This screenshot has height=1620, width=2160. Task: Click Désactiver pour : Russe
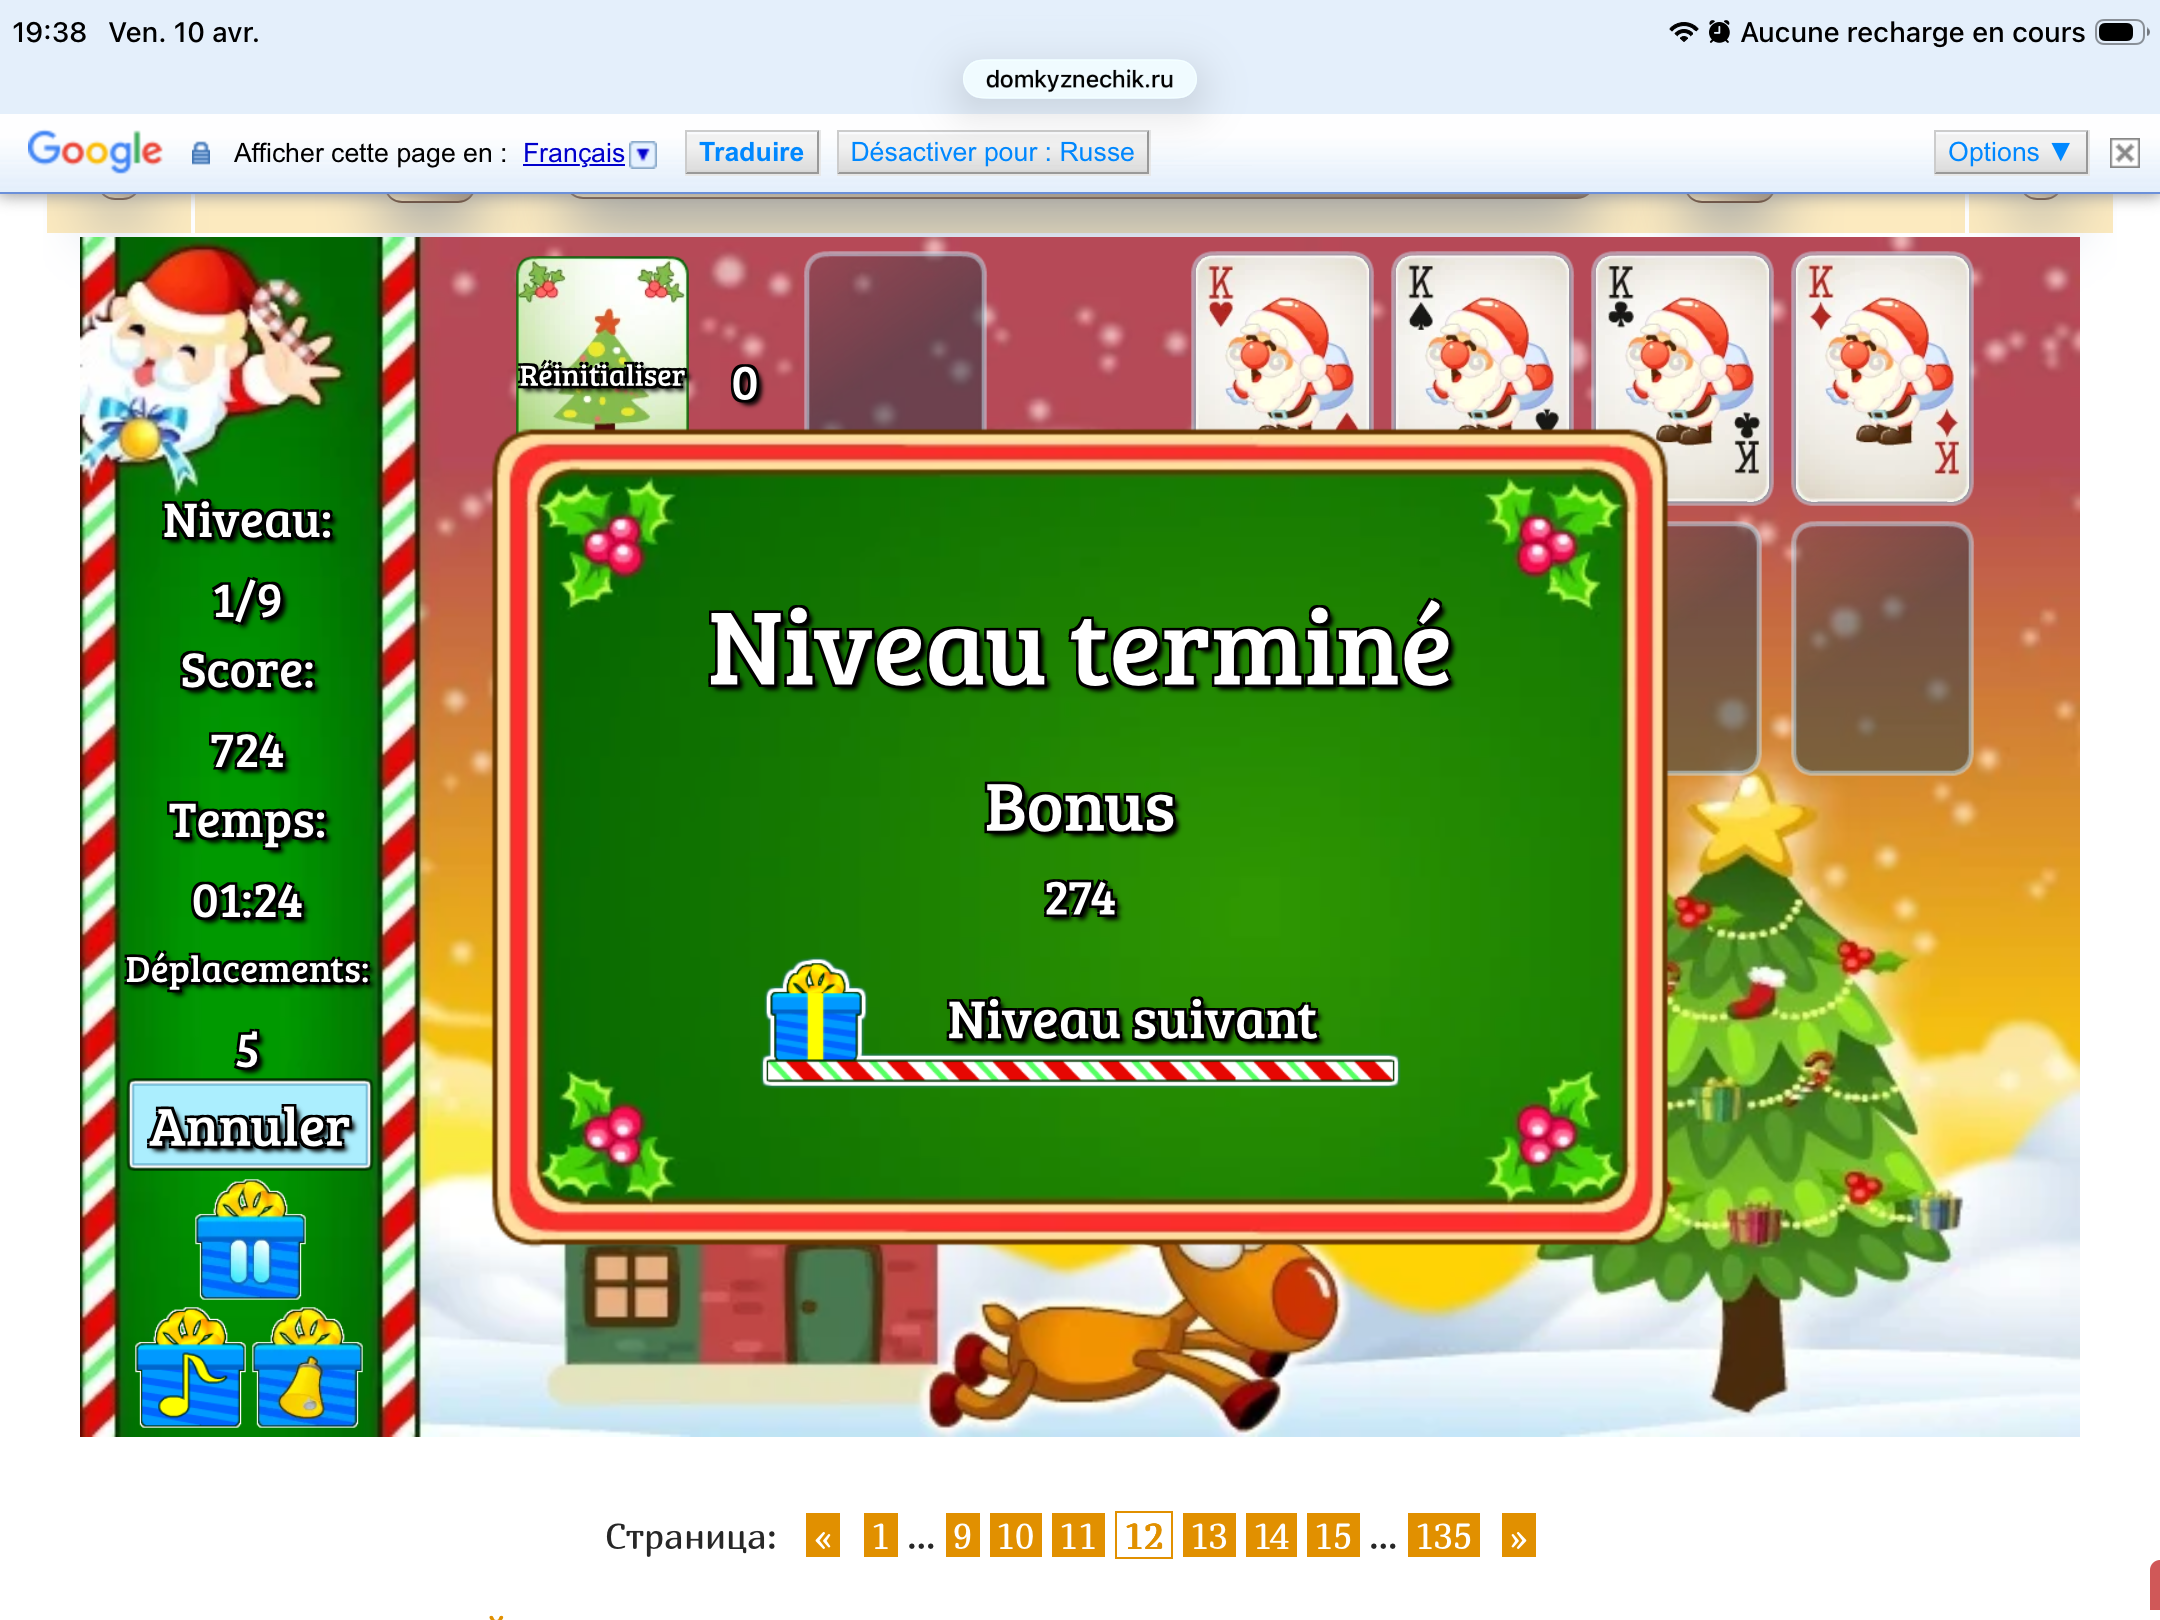click(x=992, y=152)
